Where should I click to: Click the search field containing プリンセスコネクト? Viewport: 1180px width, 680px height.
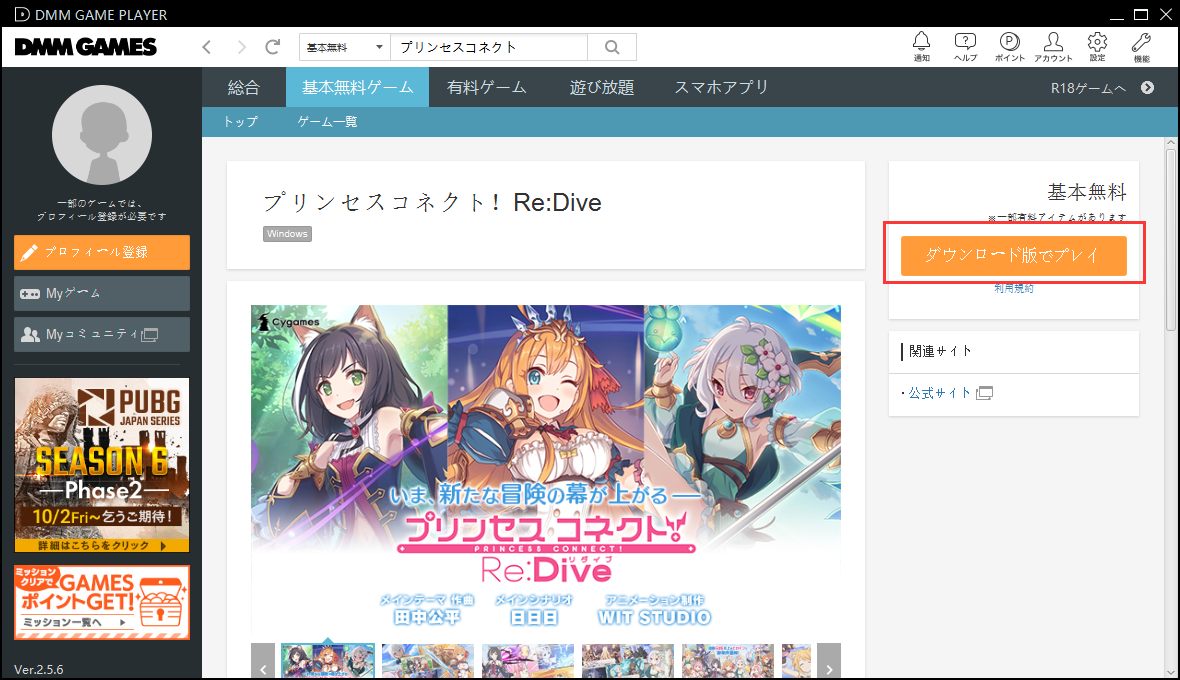coord(489,47)
